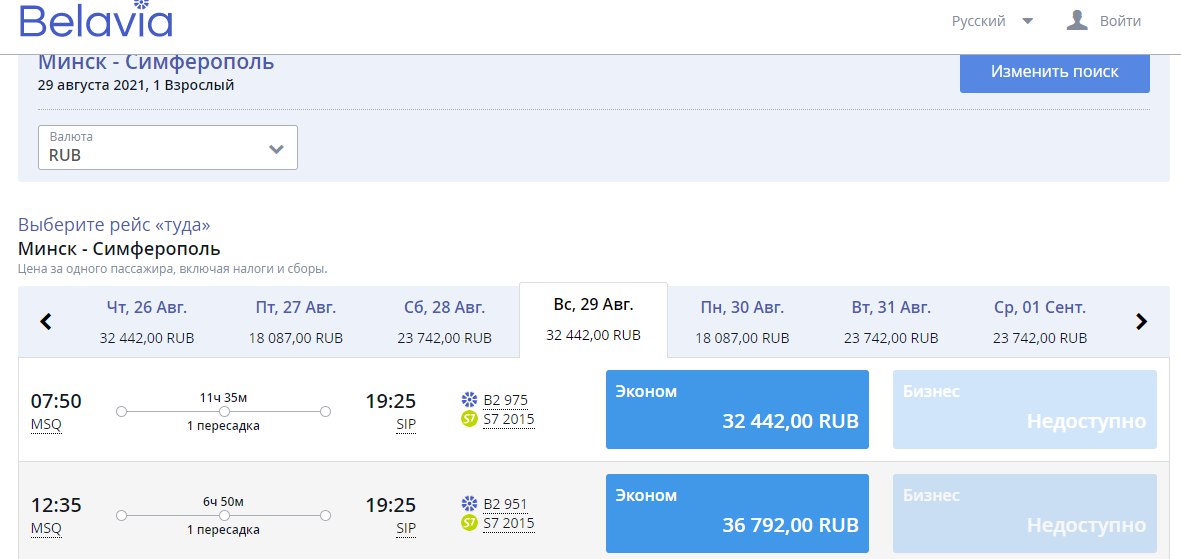1181x559 pixels.
Task: Expand the Валюта RUB currency selector
Action: coord(168,148)
